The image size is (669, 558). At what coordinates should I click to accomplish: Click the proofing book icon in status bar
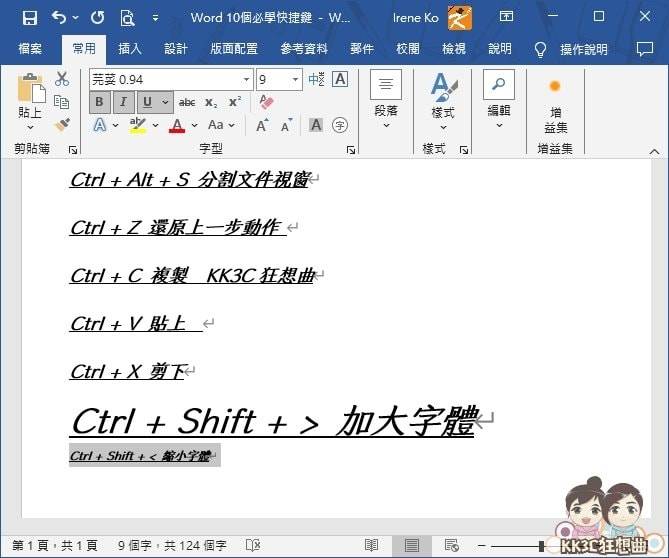point(253,545)
